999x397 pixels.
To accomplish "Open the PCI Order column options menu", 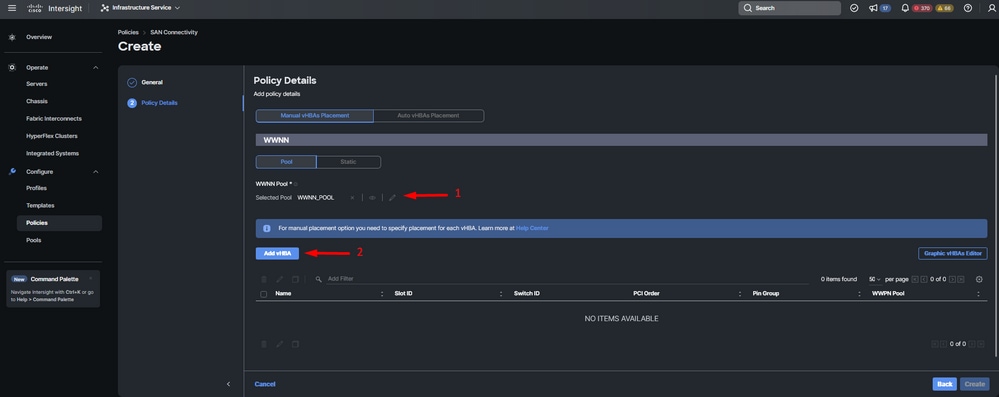I will pos(740,294).
